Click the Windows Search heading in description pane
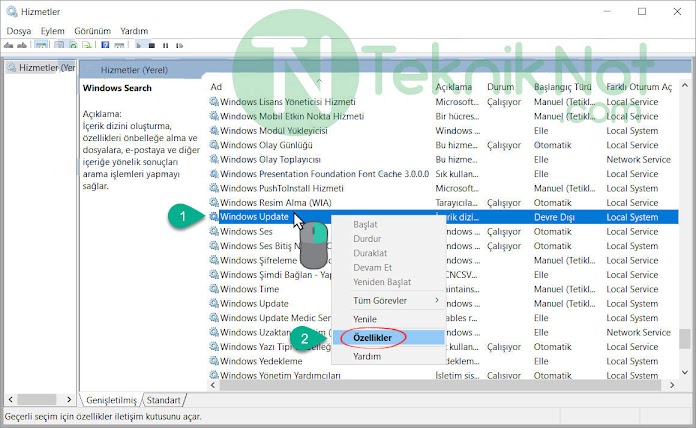 coord(117,88)
